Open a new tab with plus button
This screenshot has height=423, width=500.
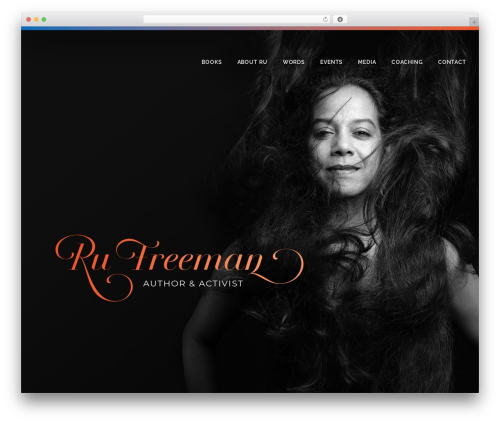[x=474, y=22]
